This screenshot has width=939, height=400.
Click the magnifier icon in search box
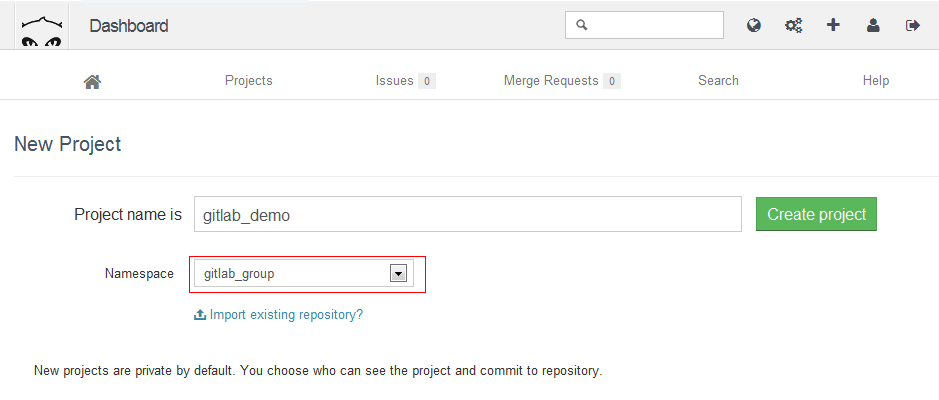[x=581, y=25]
